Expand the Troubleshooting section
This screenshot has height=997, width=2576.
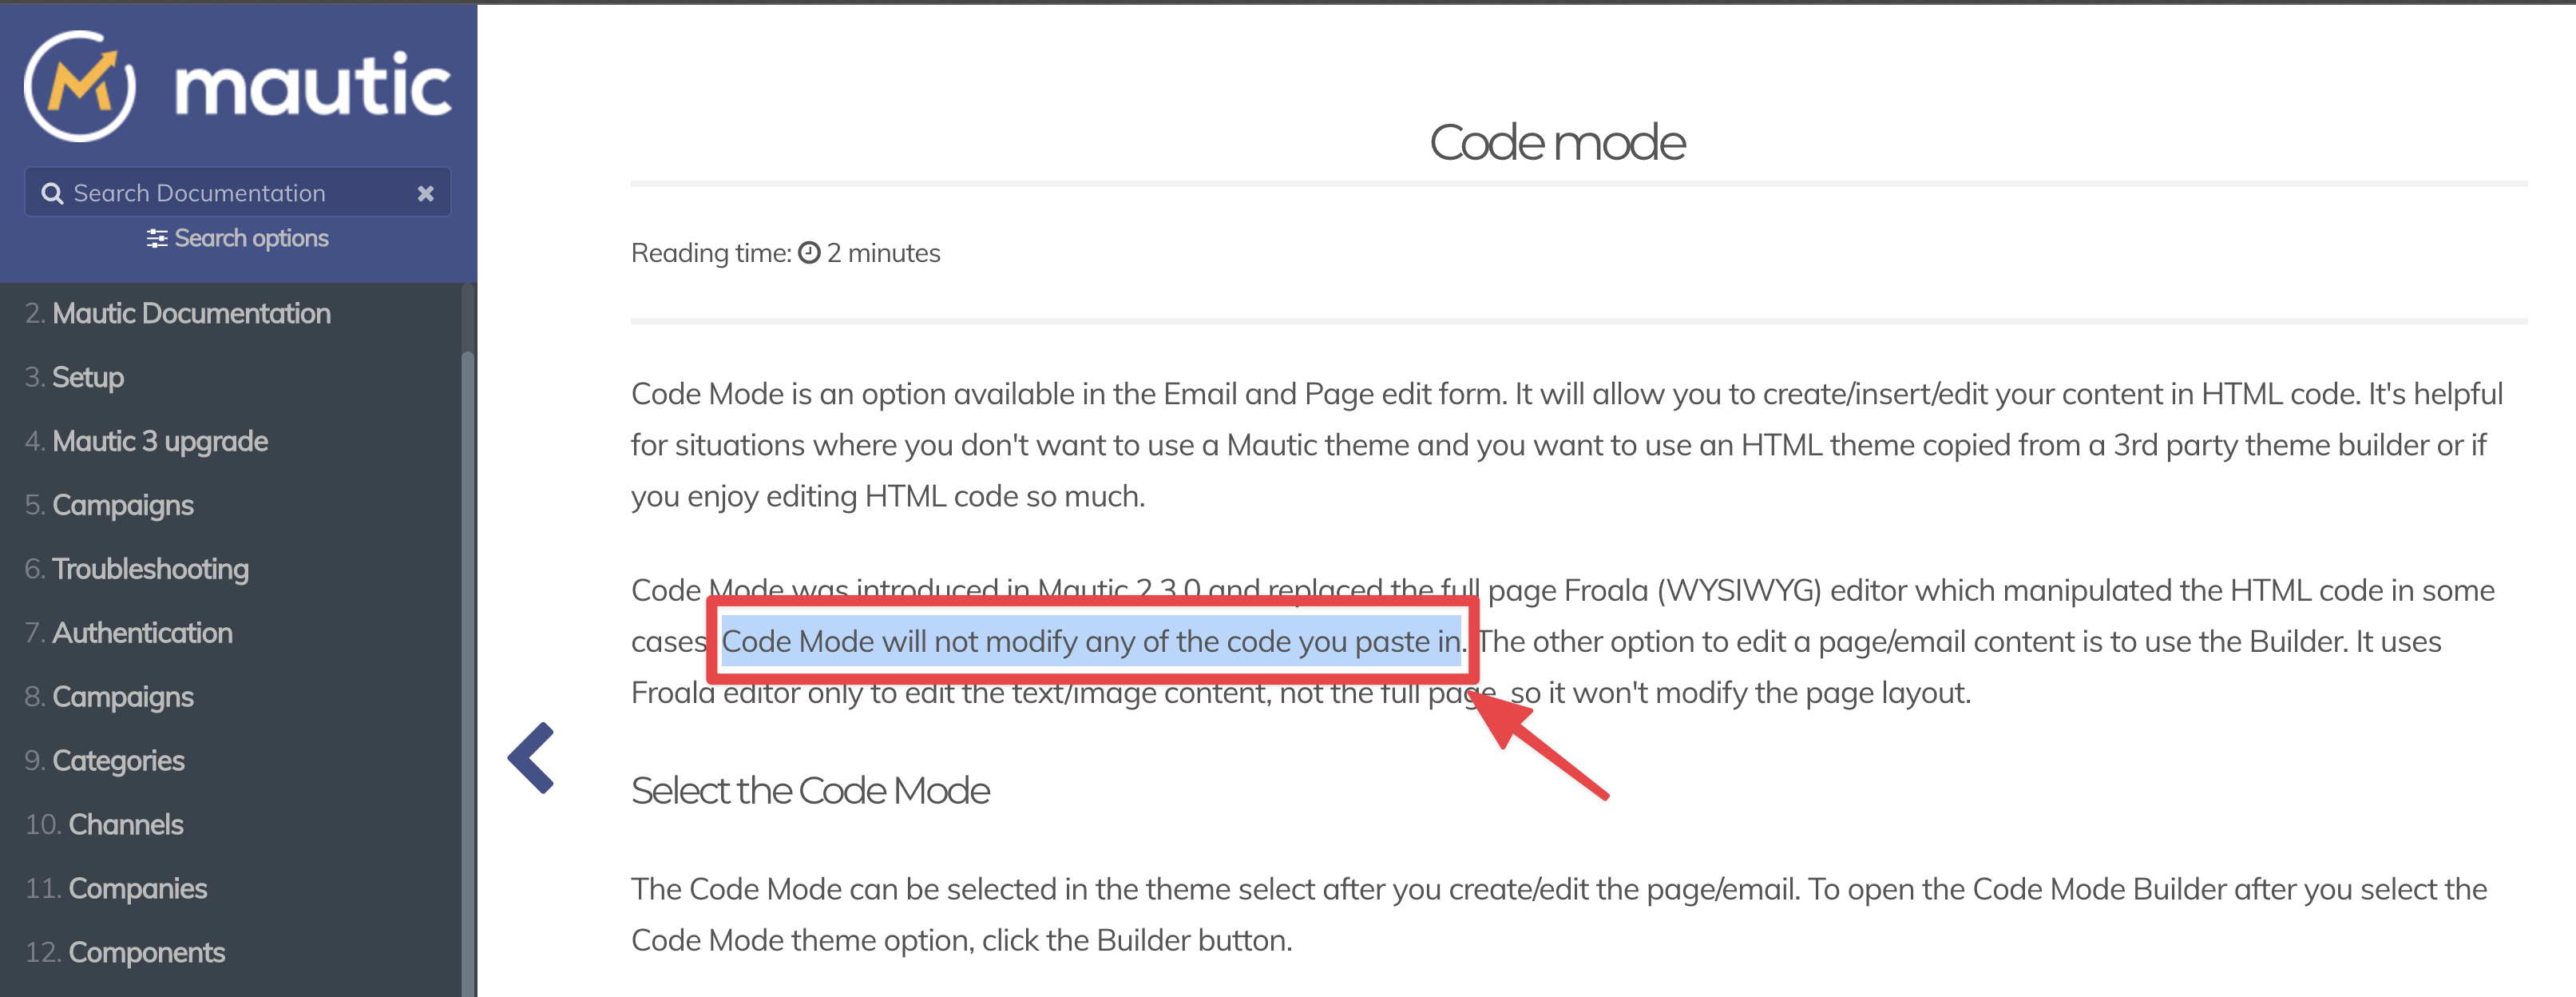pos(151,568)
